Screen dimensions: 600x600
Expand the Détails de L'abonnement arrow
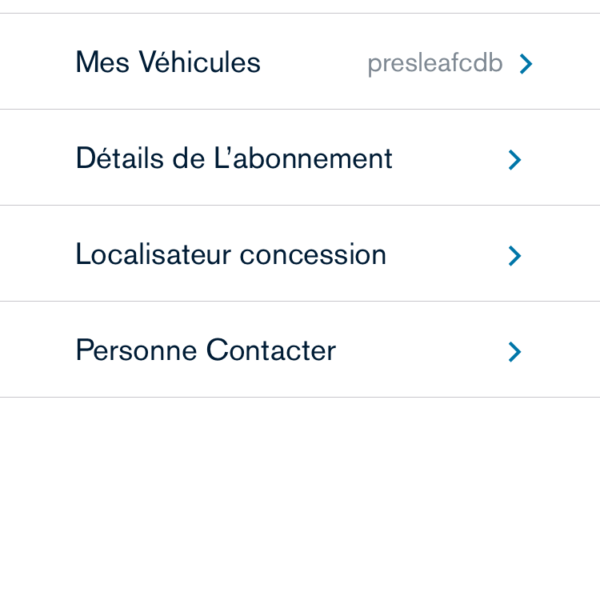[515, 160]
